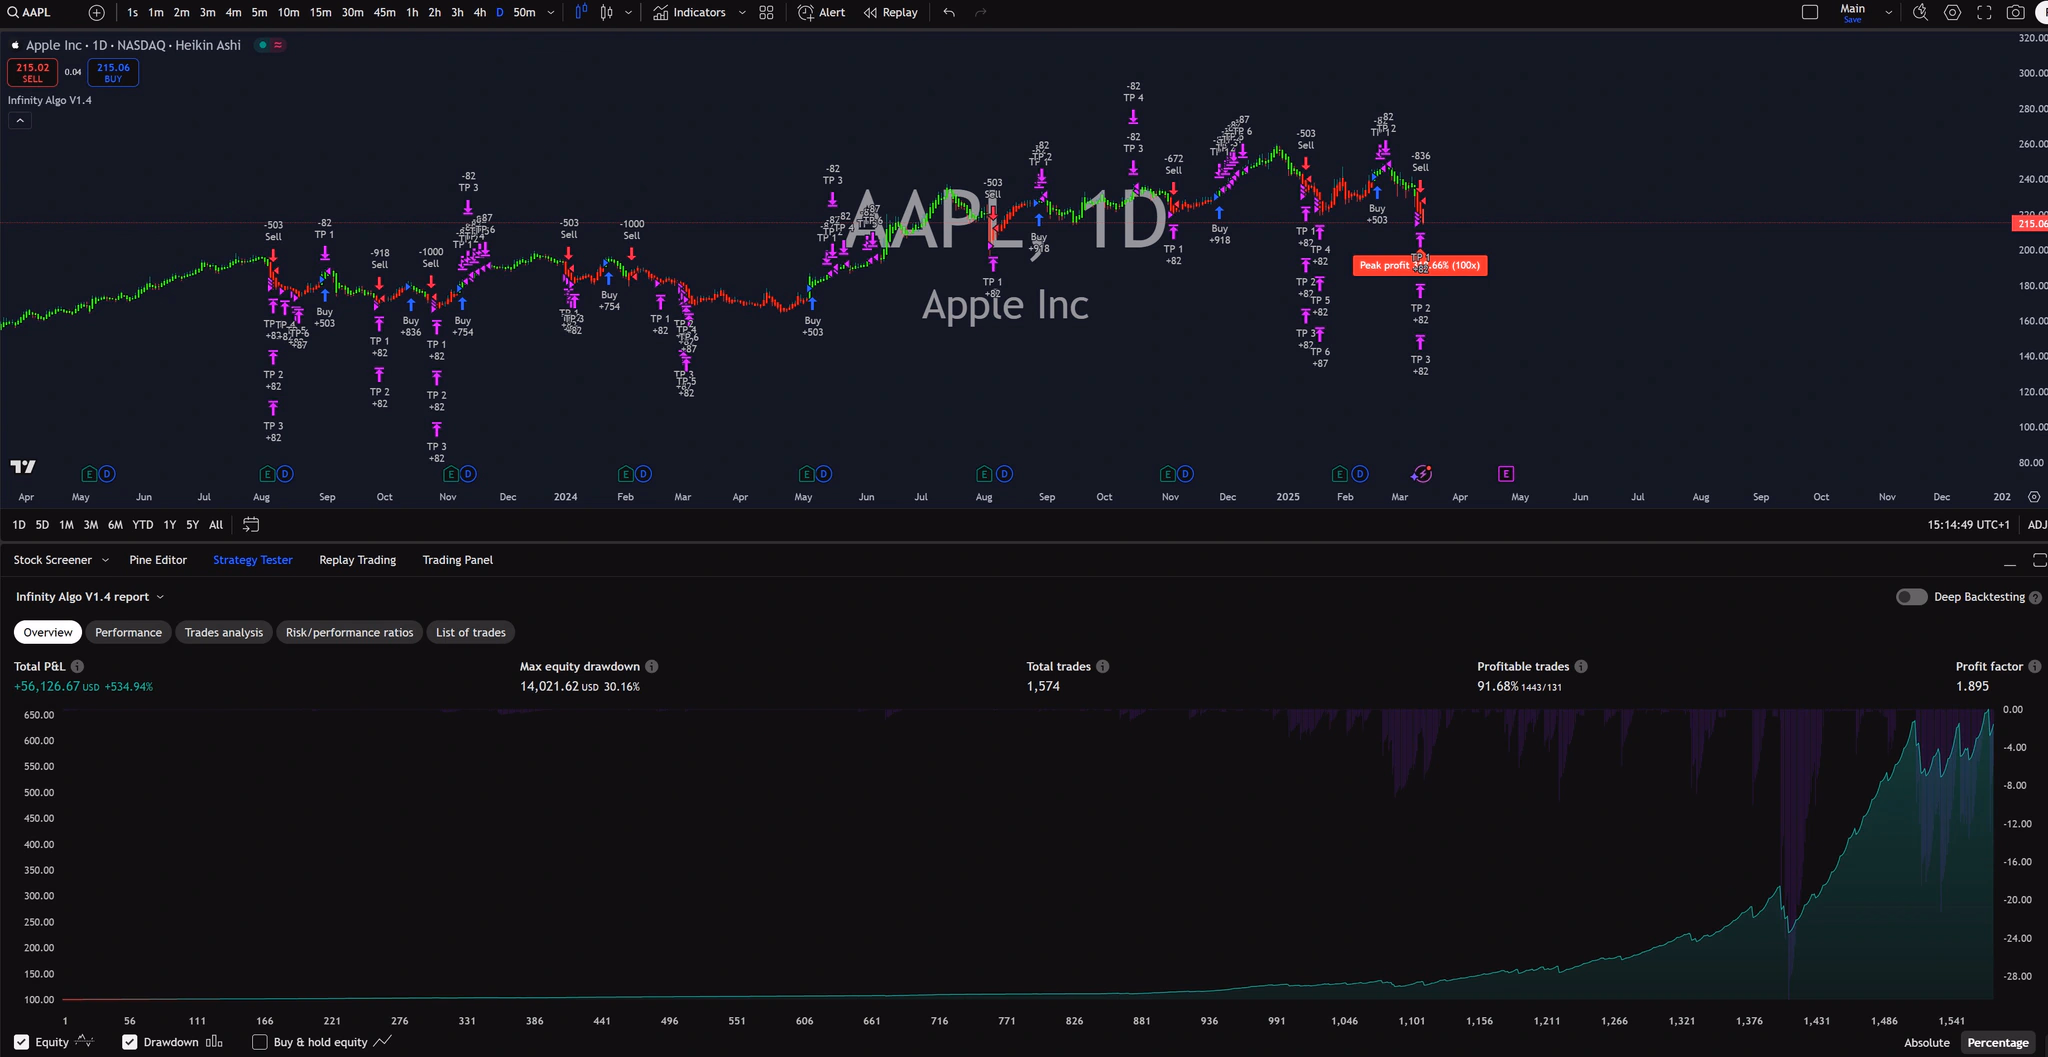Create a new Alert
Image resolution: width=2048 pixels, height=1057 pixels.
click(820, 12)
